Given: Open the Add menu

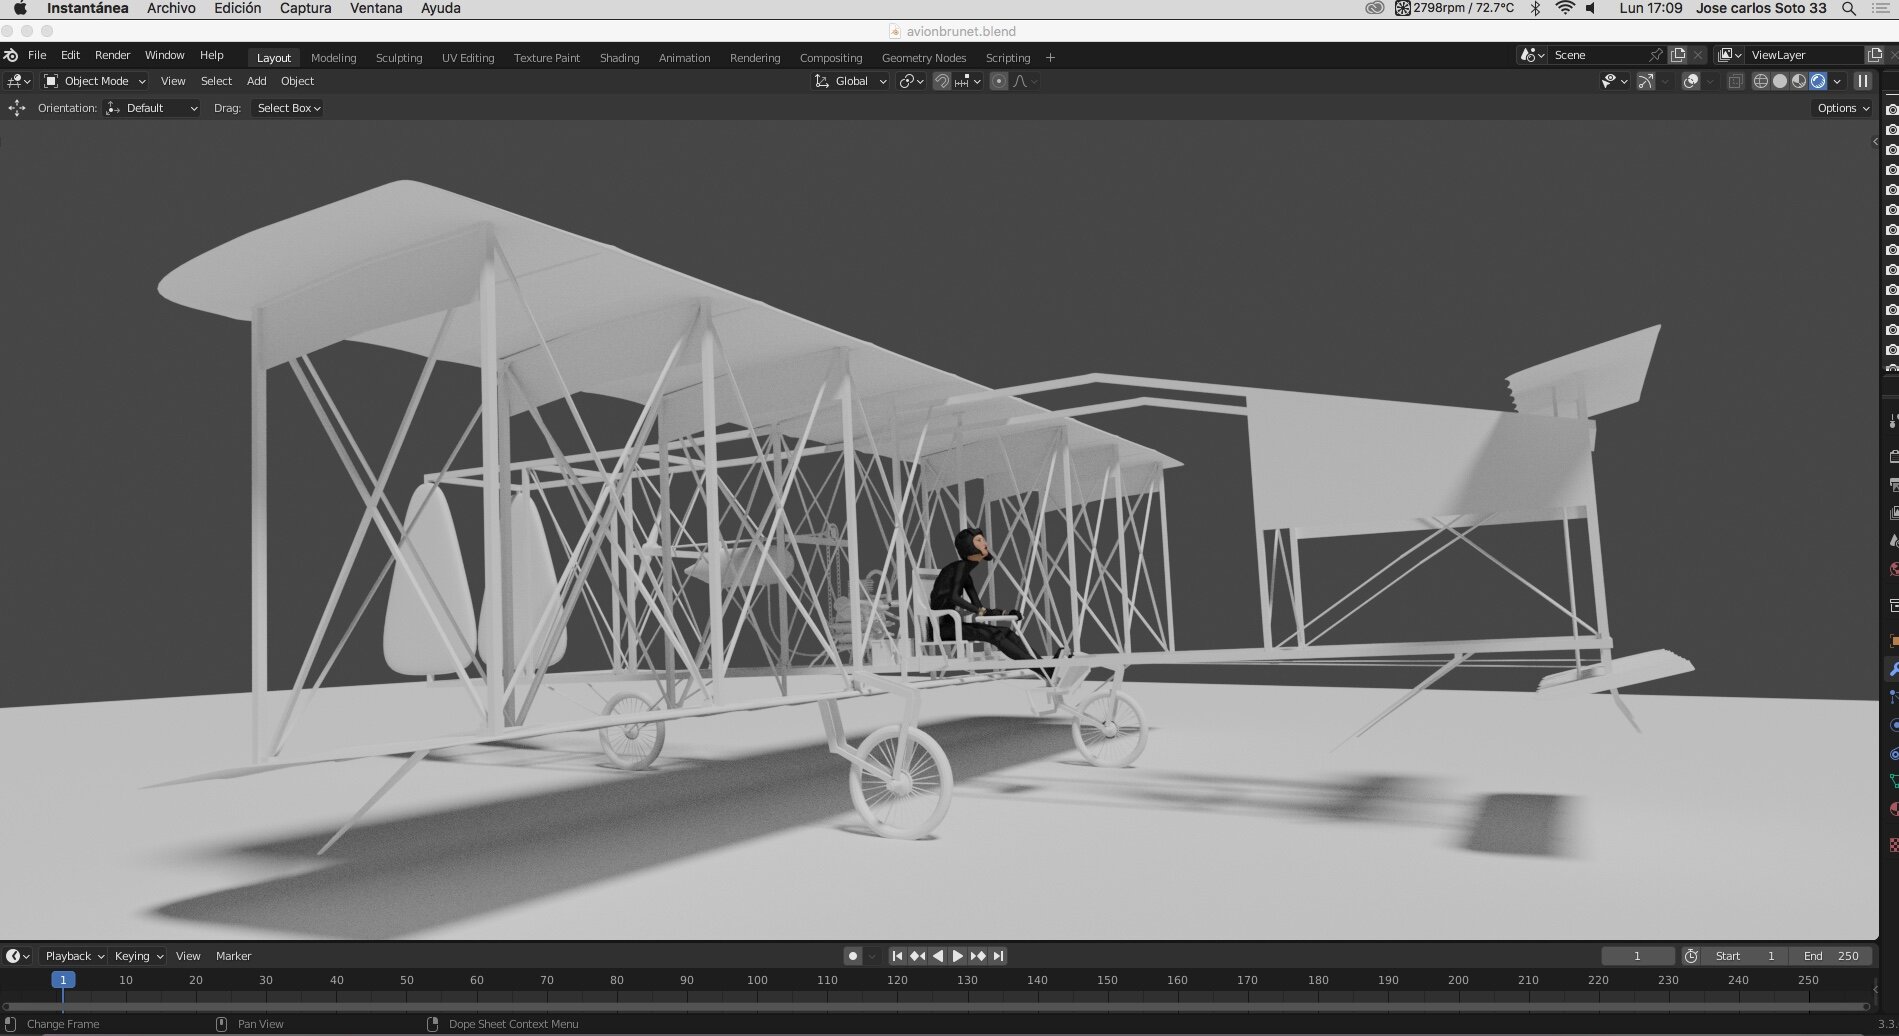Looking at the screenshot, I should click(257, 81).
